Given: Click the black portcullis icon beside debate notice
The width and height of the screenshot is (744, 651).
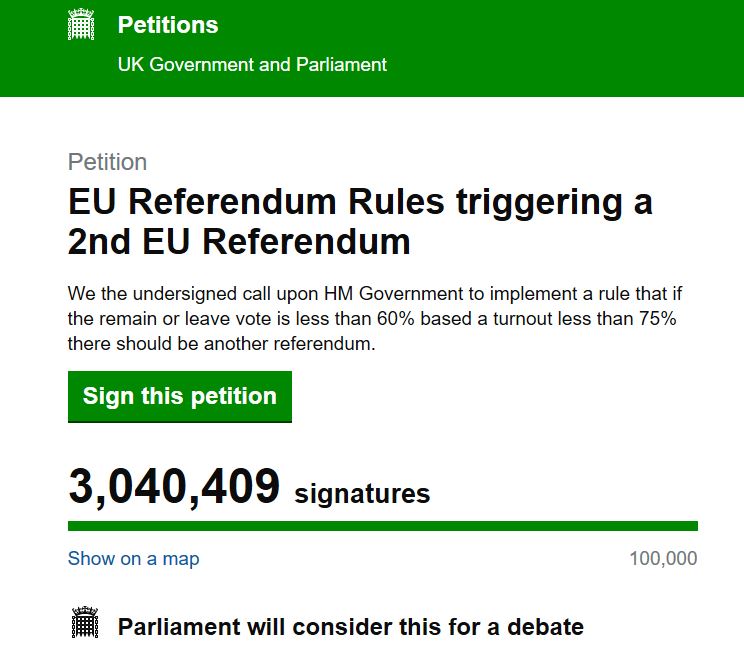Looking at the screenshot, I should pyautogui.click(x=85, y=622).
